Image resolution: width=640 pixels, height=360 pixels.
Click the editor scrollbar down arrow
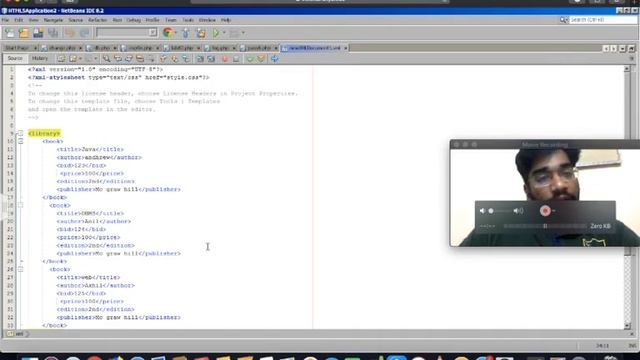pyautogui.click(x=627, y=326)
